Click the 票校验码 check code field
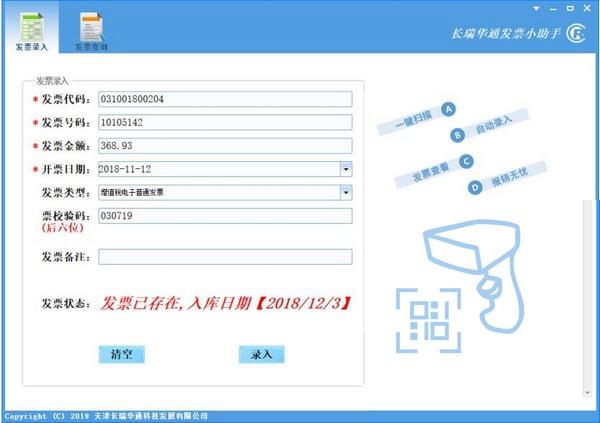The width and height of the screenshot is (600, 423). [x=225, y=216]
